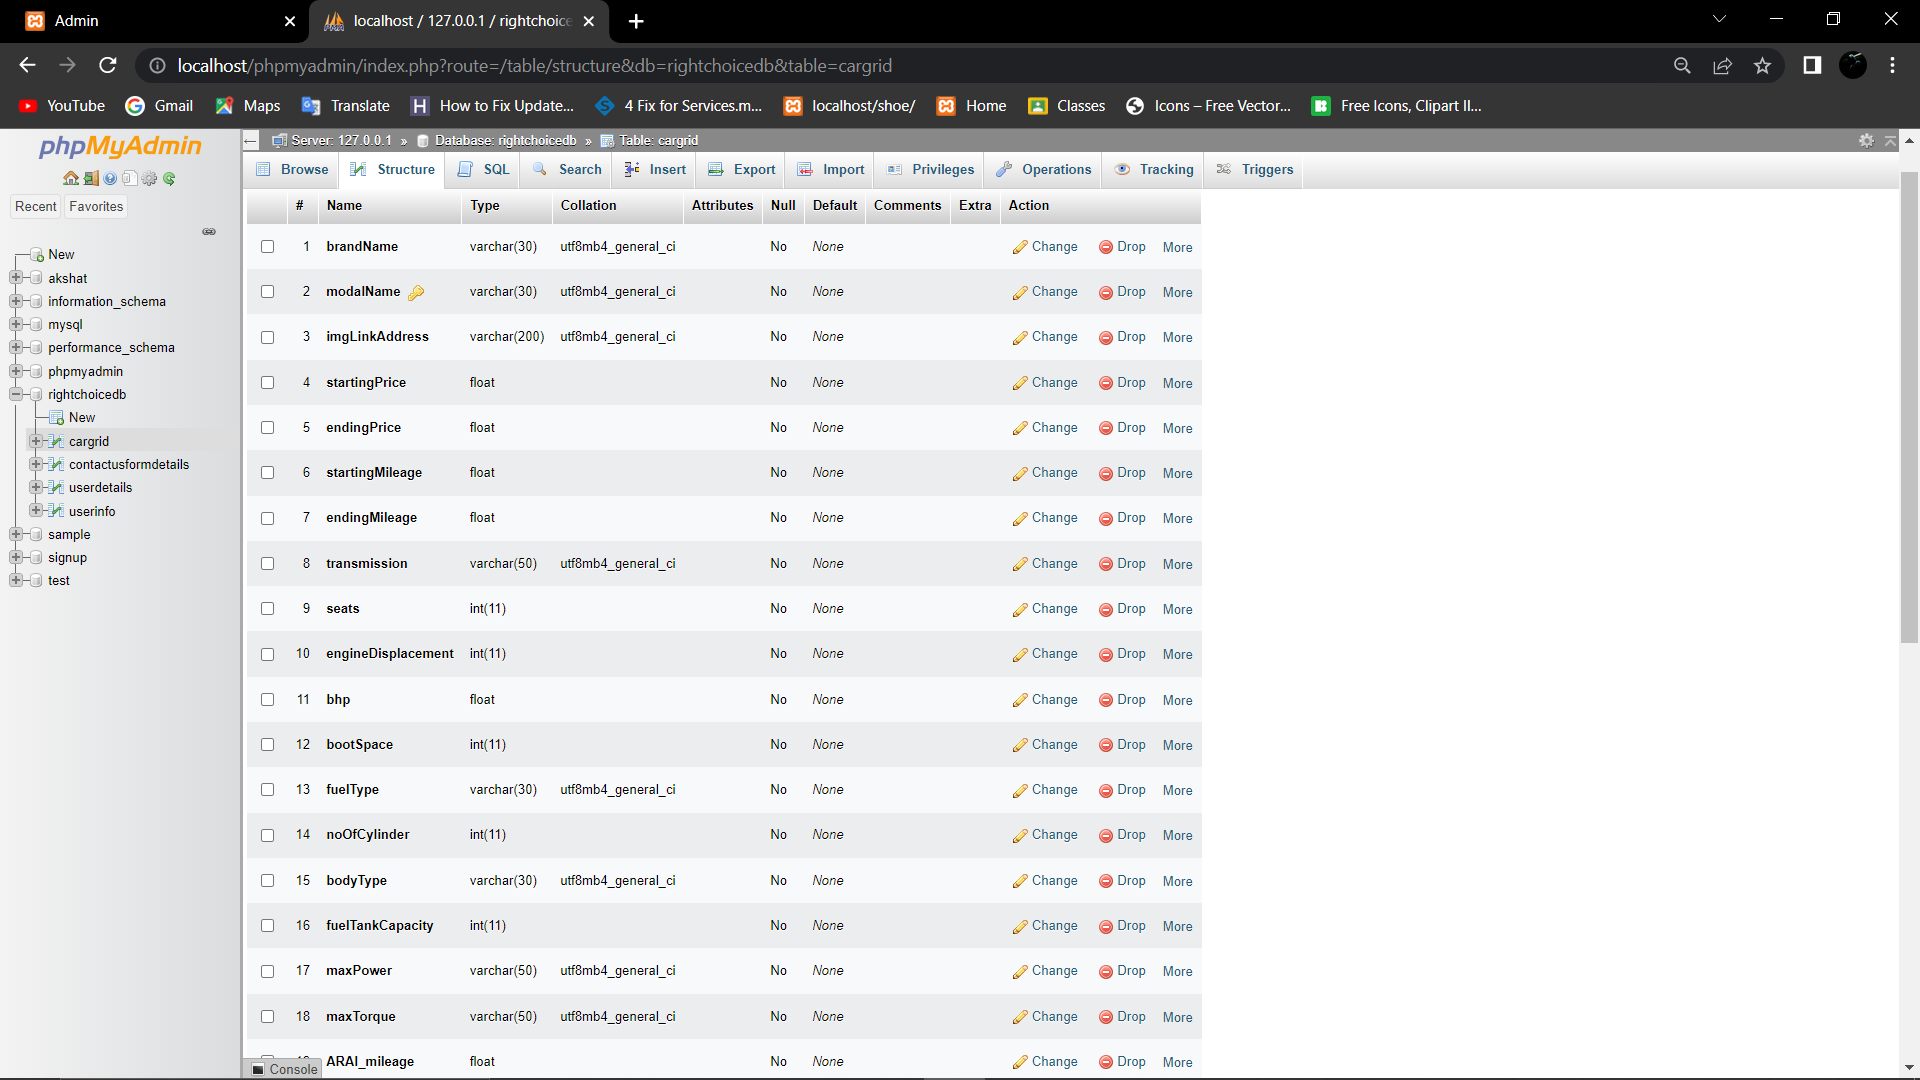Open settings using the gear icon below logo
Screen dimensions: 1920x1080
click(149, 178)
